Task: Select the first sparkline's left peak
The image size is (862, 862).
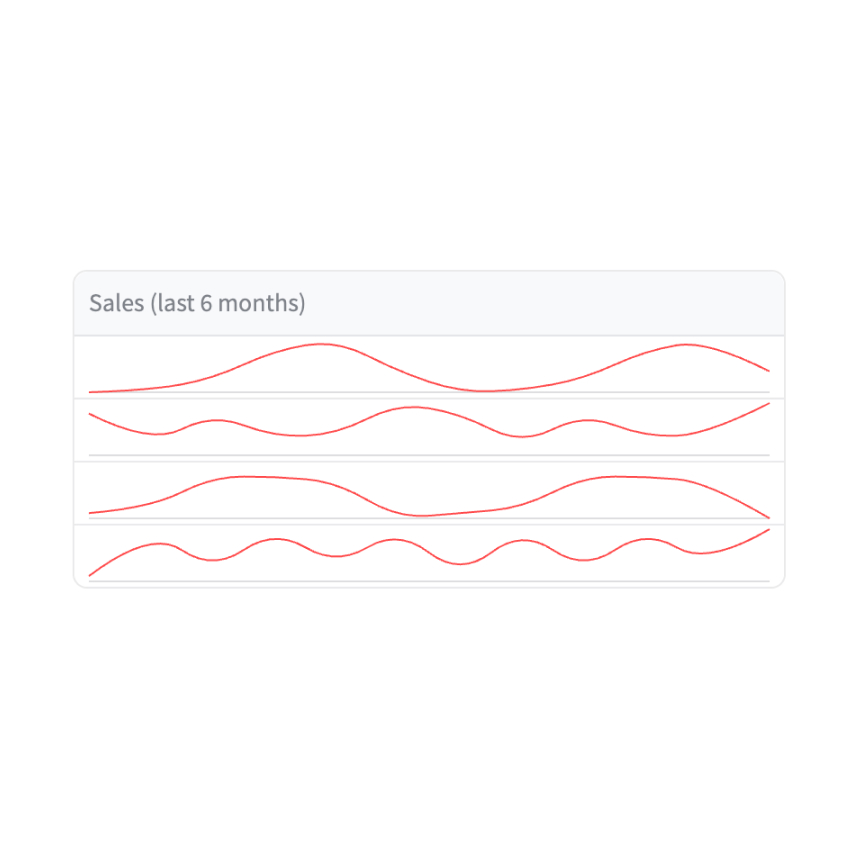Action: [321, 345]
